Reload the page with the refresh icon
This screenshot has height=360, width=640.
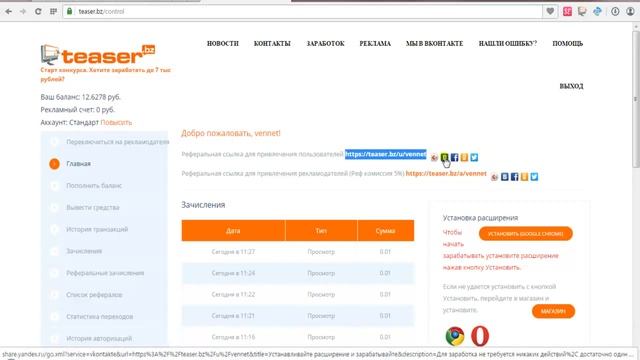38,11
